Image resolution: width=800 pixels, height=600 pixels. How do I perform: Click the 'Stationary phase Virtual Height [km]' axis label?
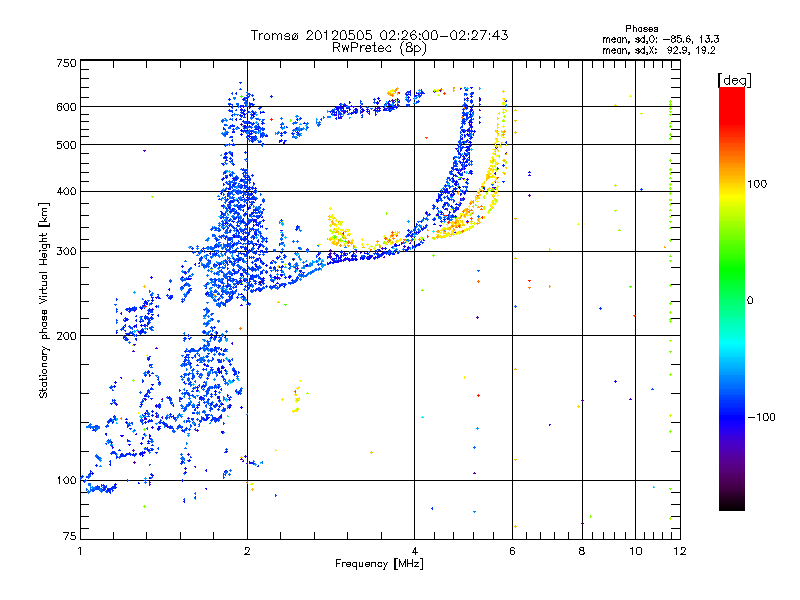(44, 301)
